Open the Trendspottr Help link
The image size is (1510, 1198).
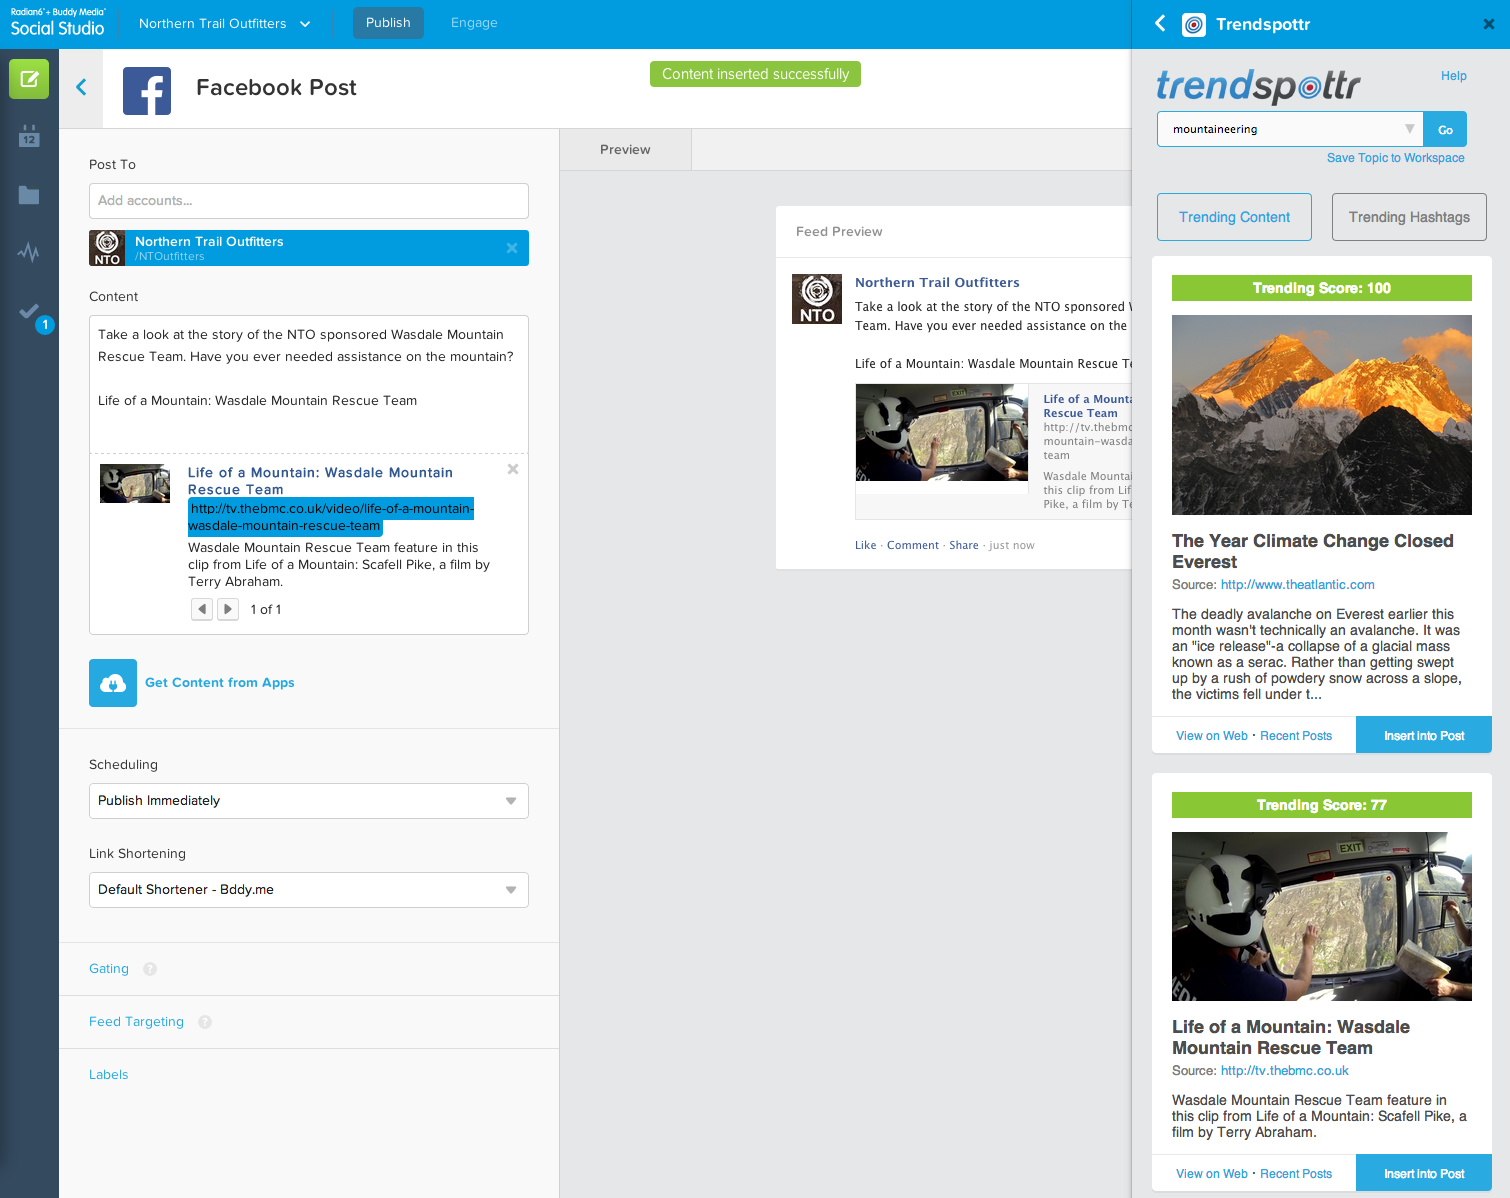tap(1454, 76)
